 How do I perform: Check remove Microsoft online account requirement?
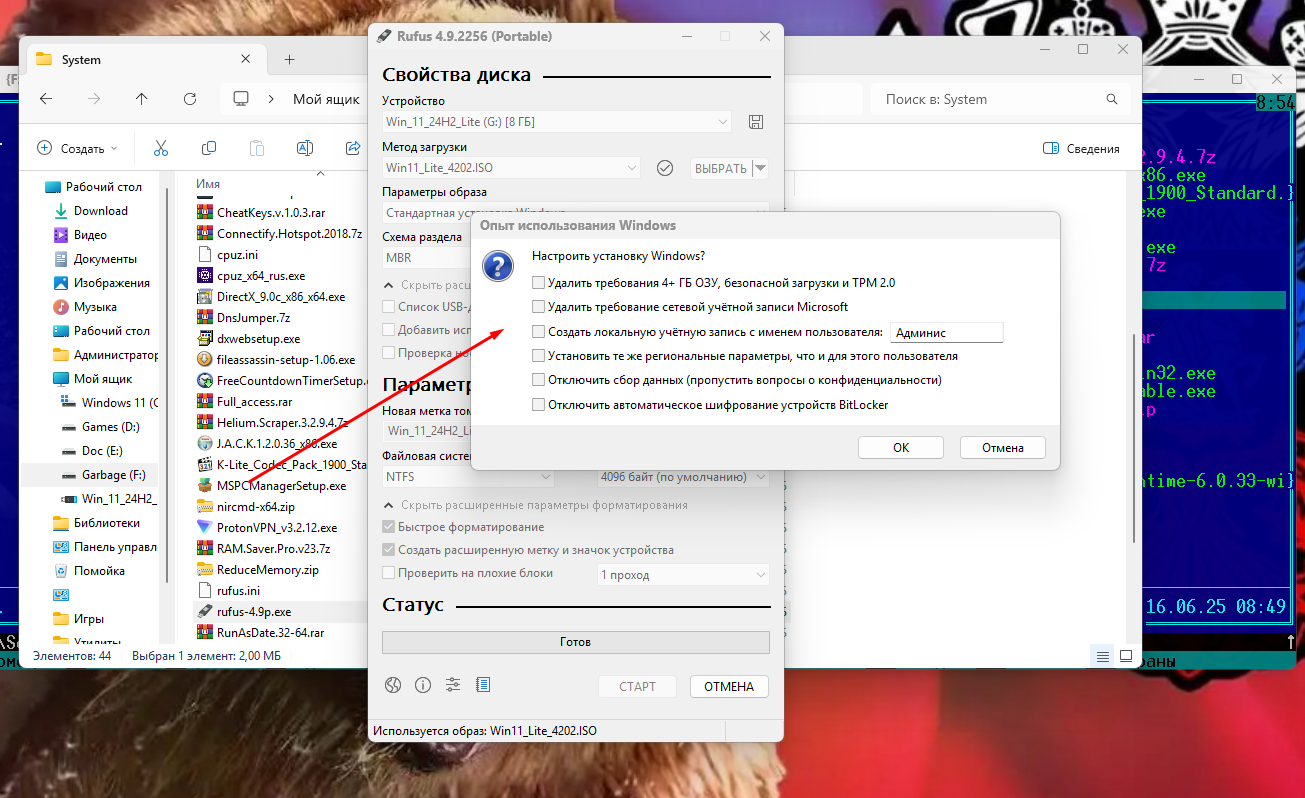coord(539,307)
